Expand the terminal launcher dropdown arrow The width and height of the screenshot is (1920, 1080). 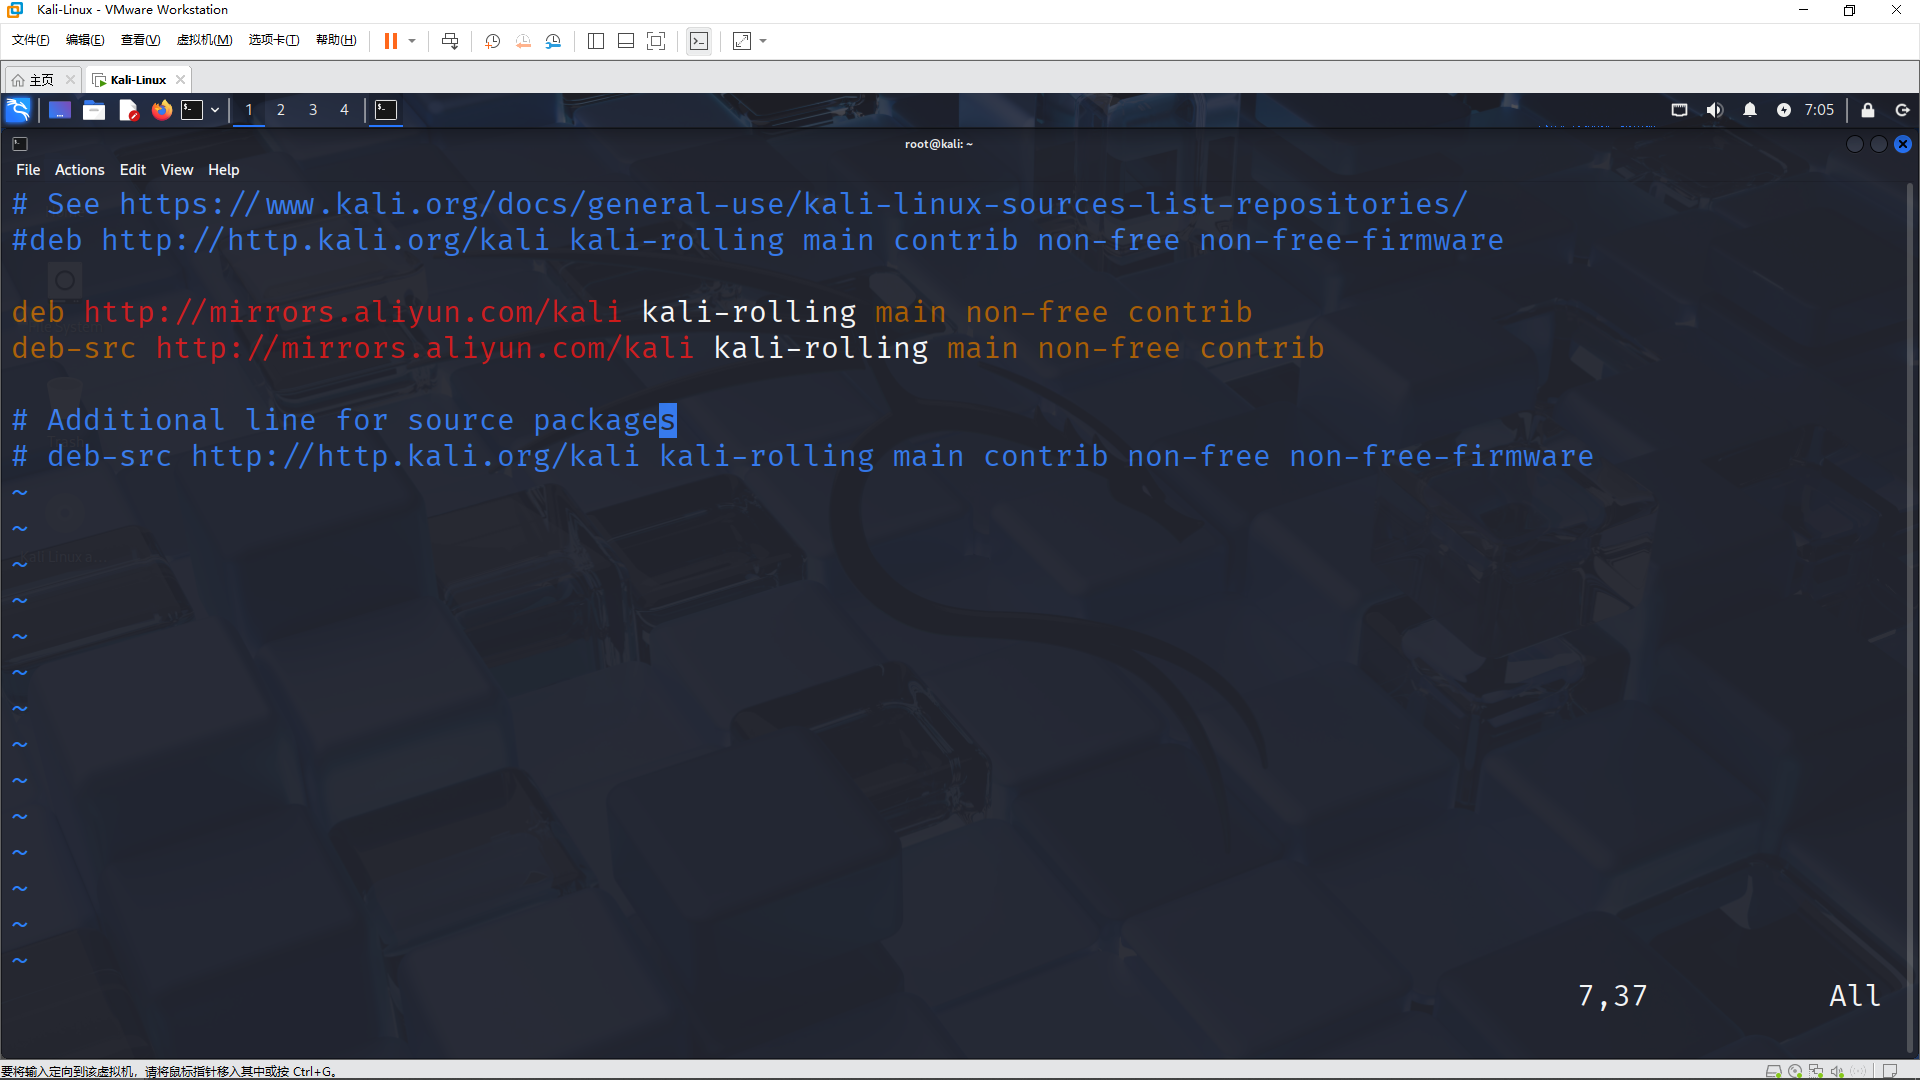click(215, 110)
